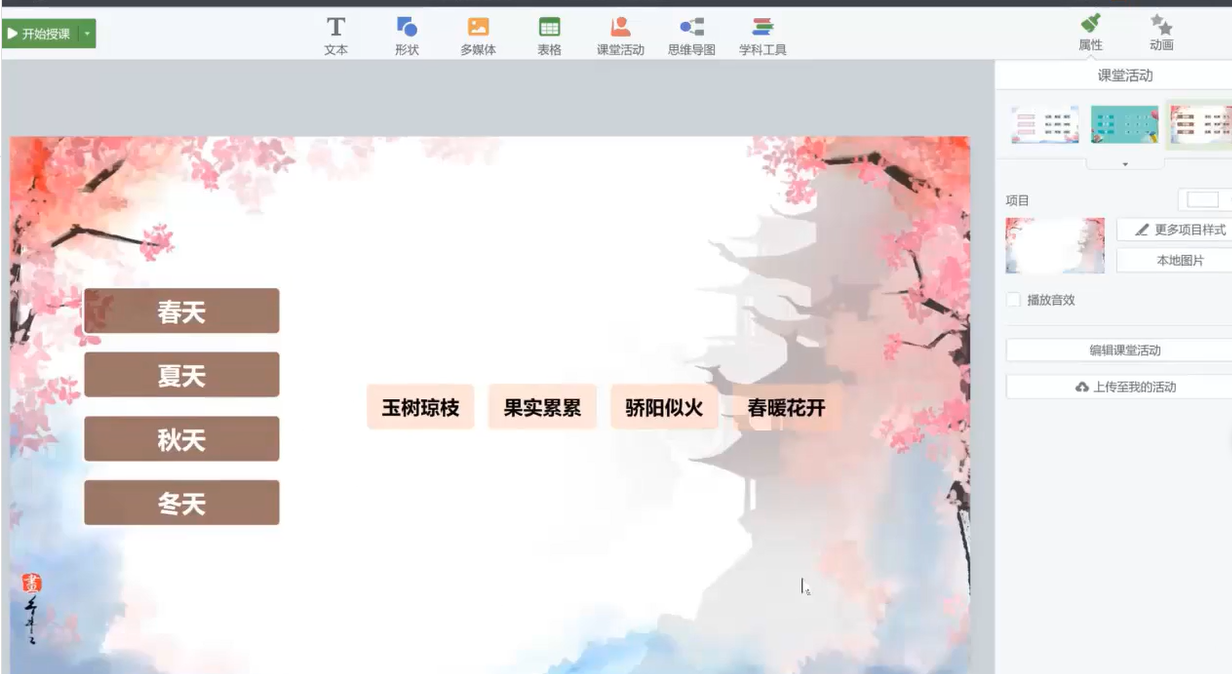
Task: Select the 骄阳似火 item card
Action: point(664,407)
